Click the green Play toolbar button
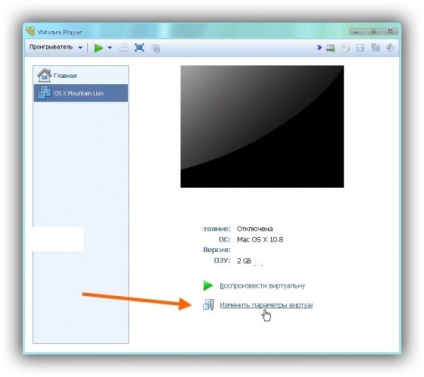The height and width of the screenshot is (377, 424). pos(98,48)
